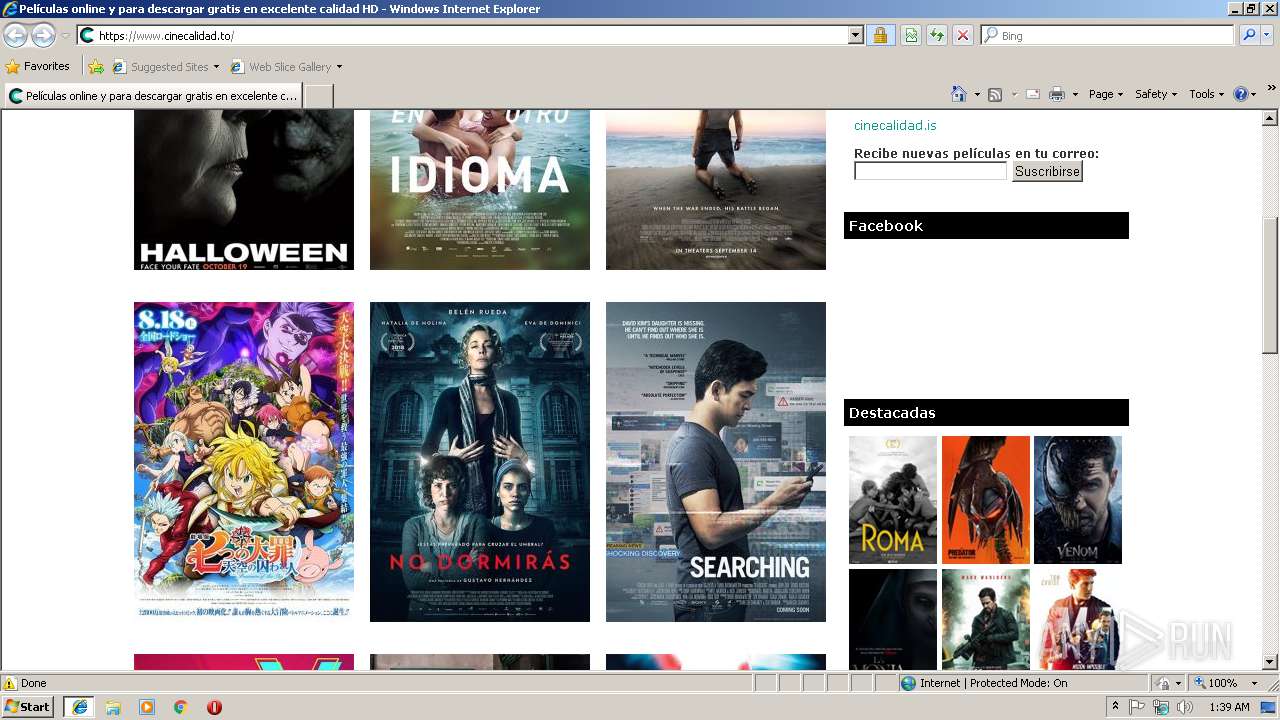Open the Mission Impossible featured thumbnail
Screen dimensions: 1280x720
[x=1078, y=619]
